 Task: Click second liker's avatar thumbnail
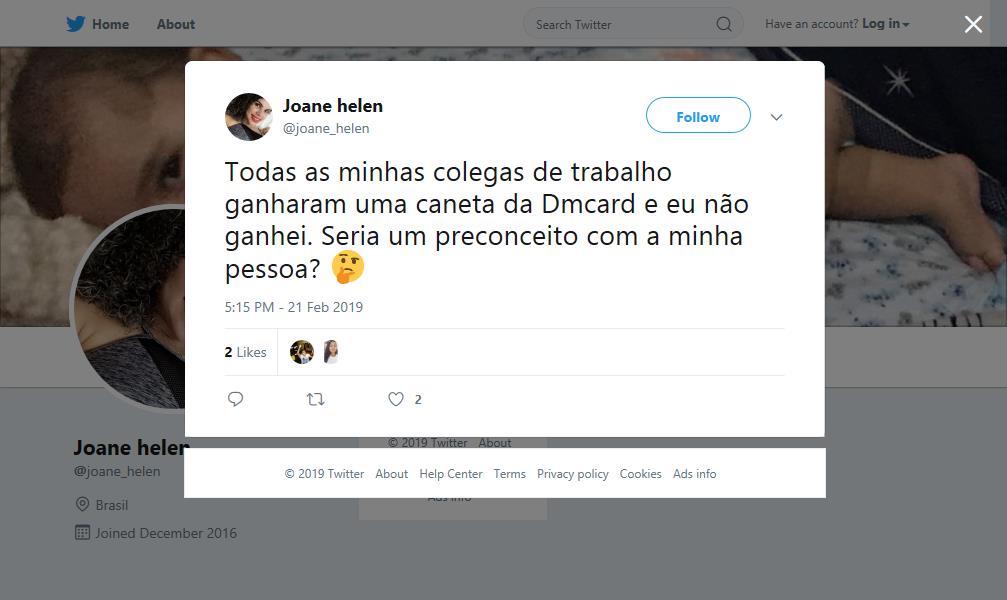331,352
